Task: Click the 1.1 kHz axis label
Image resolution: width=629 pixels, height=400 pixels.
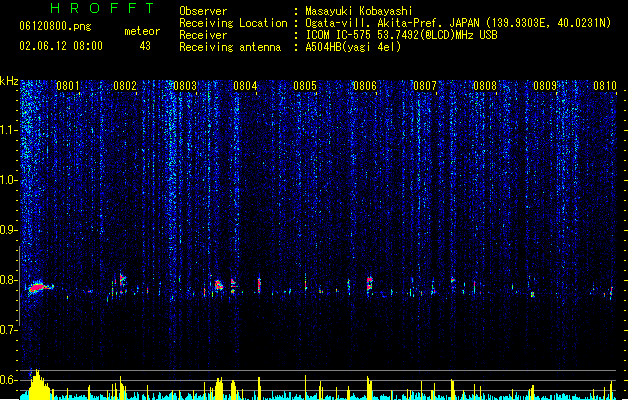Action: [x=9, y=130]
